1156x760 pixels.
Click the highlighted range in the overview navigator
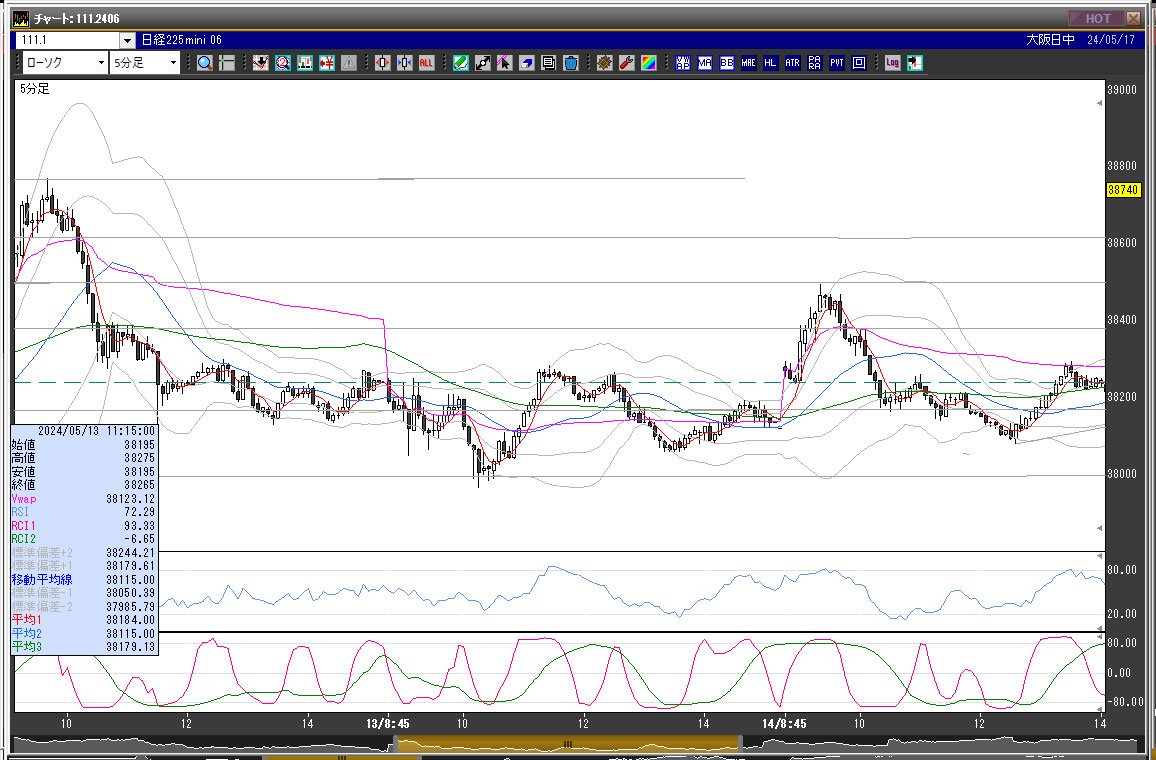(568, 744)
